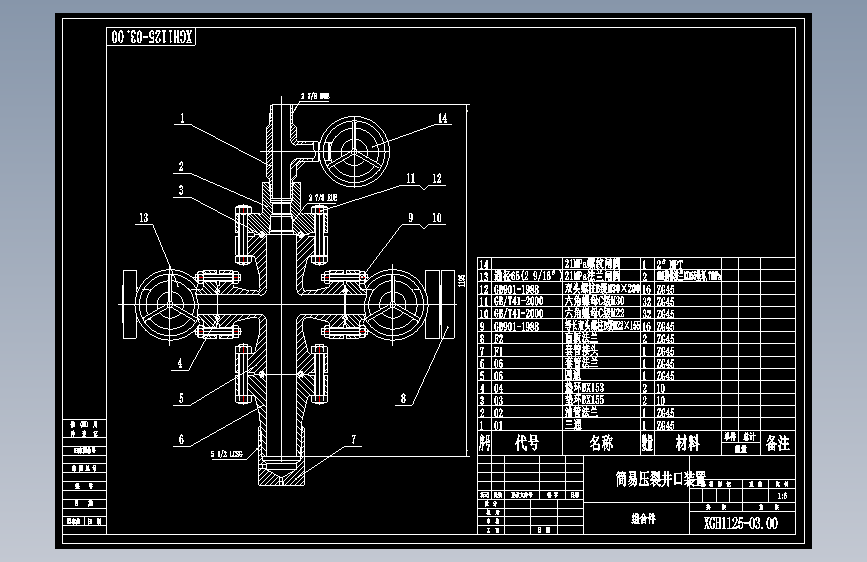Click callout number 6 in the drawing
Viewport: 867px width, 562px height.
tap(181, 440)
